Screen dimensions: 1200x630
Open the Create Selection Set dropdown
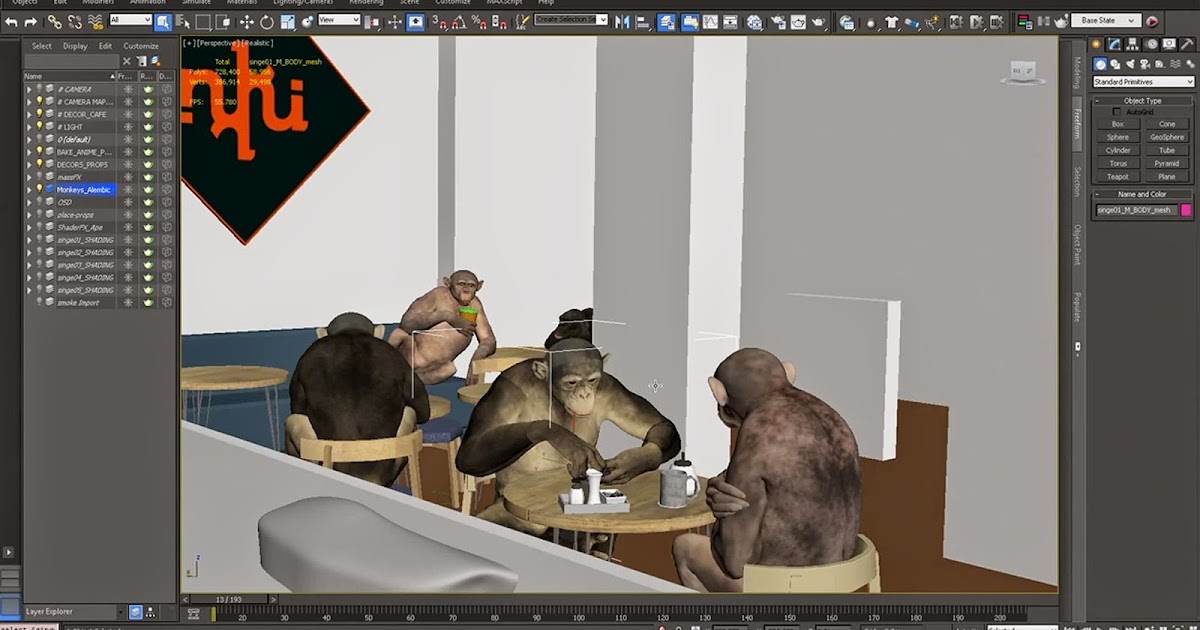point(571,20)
